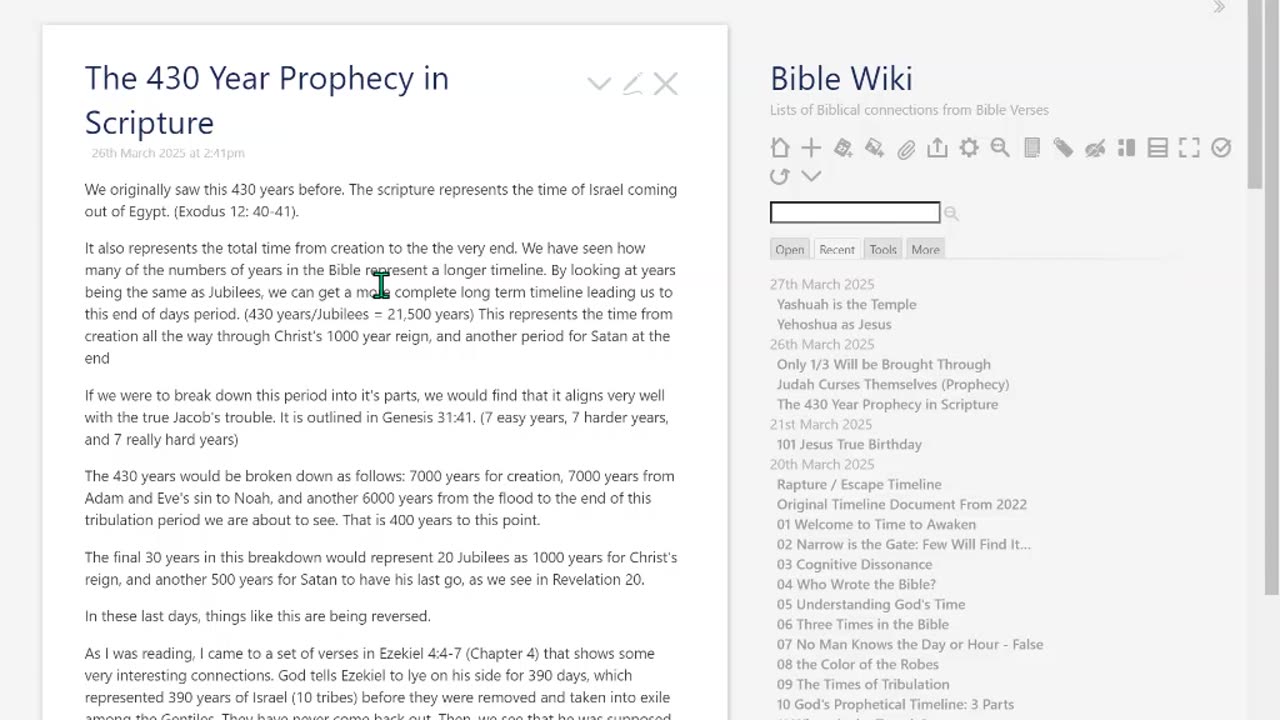Image resolution: width=1280 pixels, height=720 pixels.
Task: Refresh the wiki page
Action: 780,176
